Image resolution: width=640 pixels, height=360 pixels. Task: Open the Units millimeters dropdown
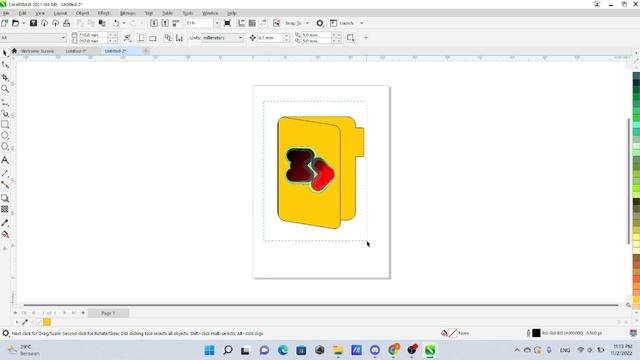[222, 38]
